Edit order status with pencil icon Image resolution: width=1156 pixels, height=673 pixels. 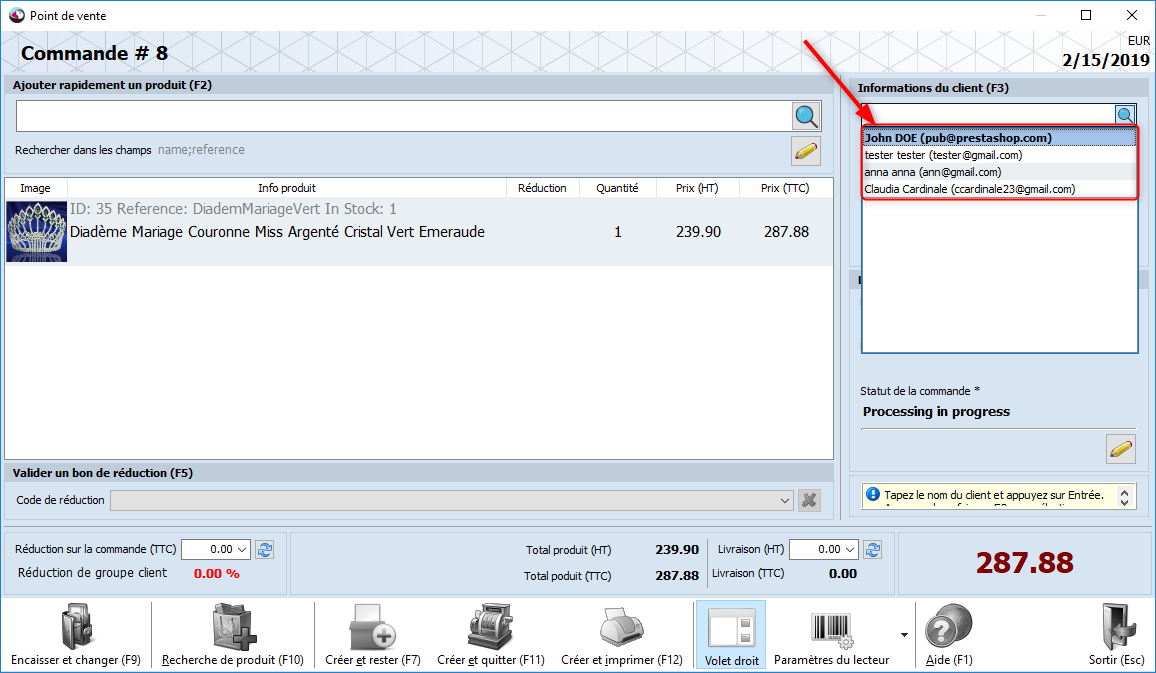(x=1121, y=449)
